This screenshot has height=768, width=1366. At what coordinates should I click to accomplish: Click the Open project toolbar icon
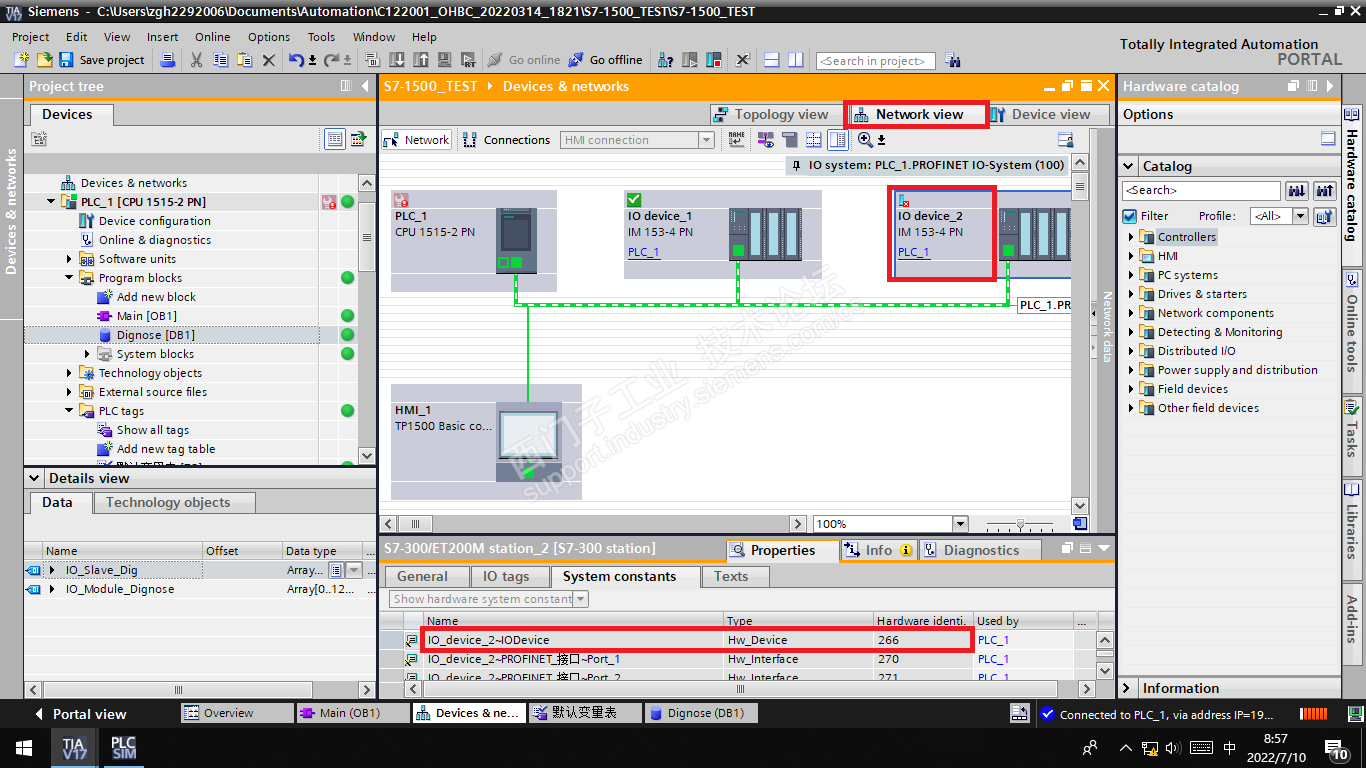pos(44,60)
